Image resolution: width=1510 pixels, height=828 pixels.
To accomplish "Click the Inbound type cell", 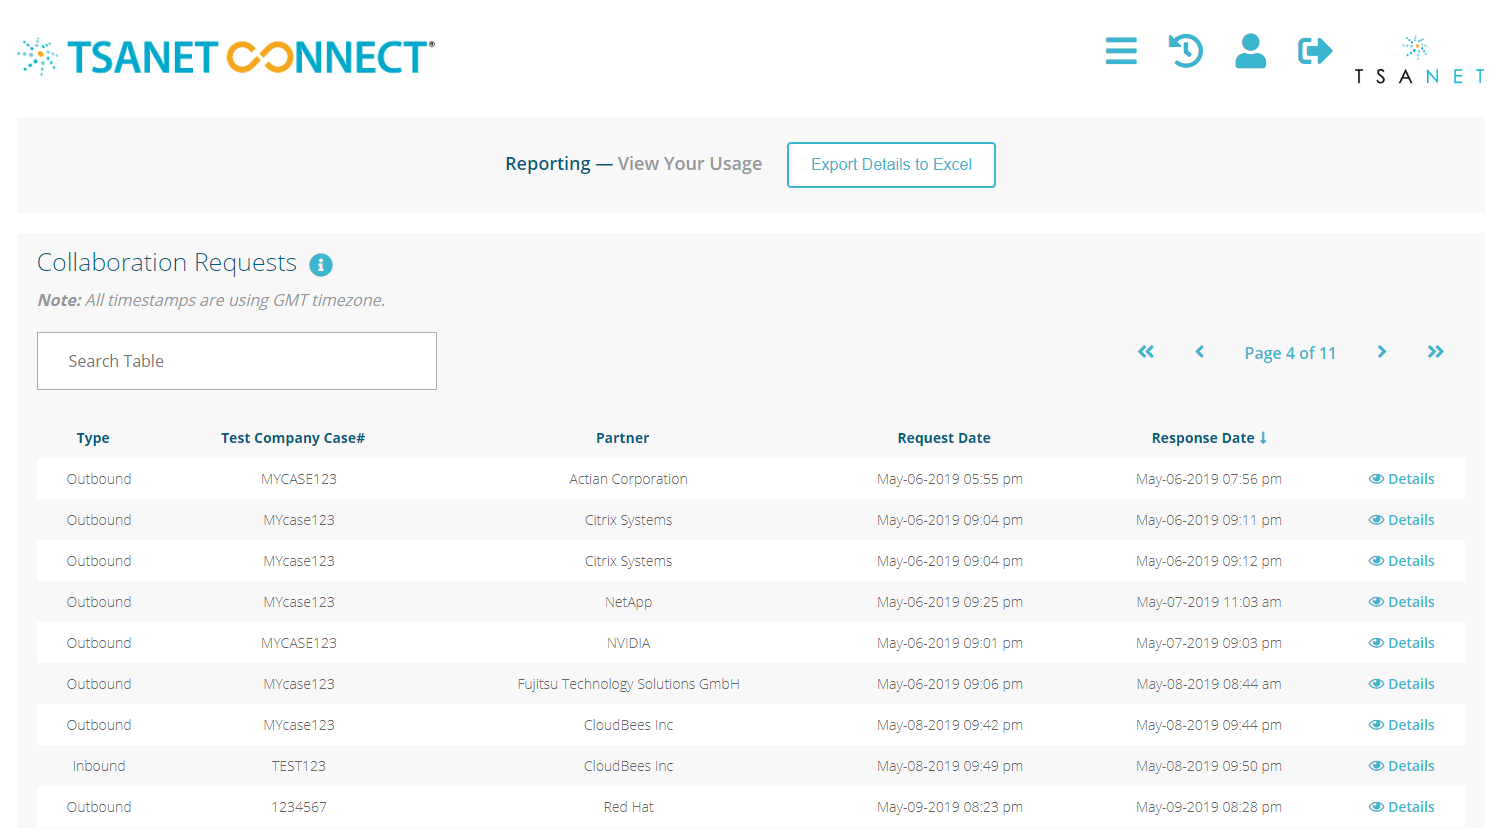I will 99,766.
